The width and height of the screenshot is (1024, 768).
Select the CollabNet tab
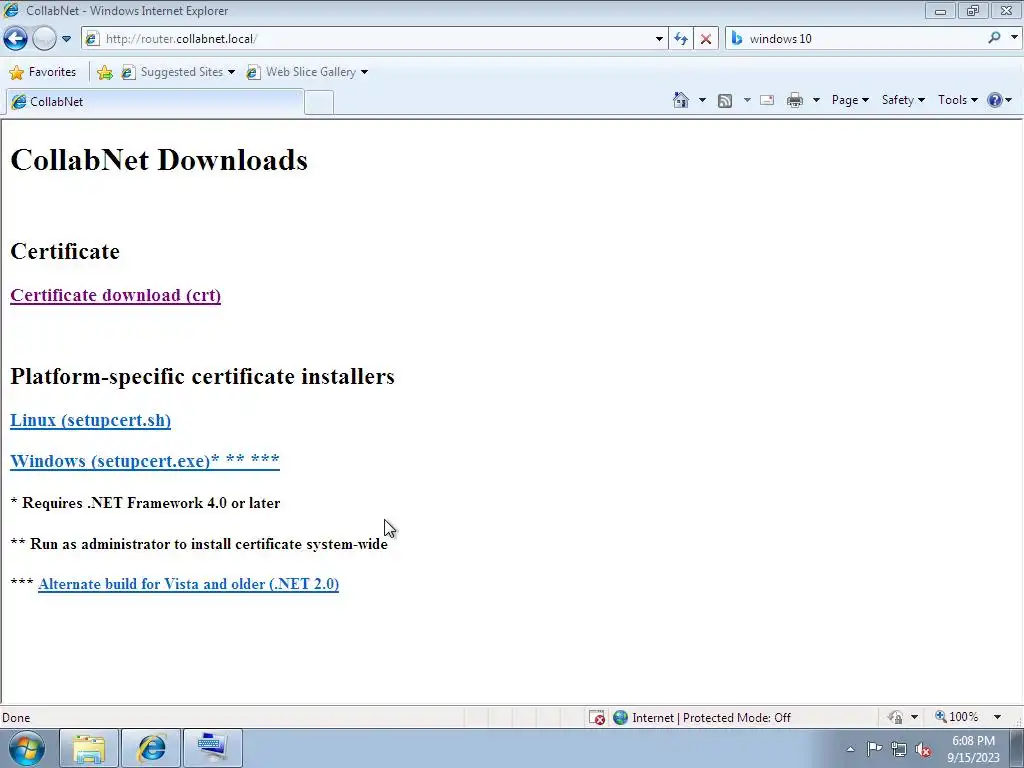(155, 102)
